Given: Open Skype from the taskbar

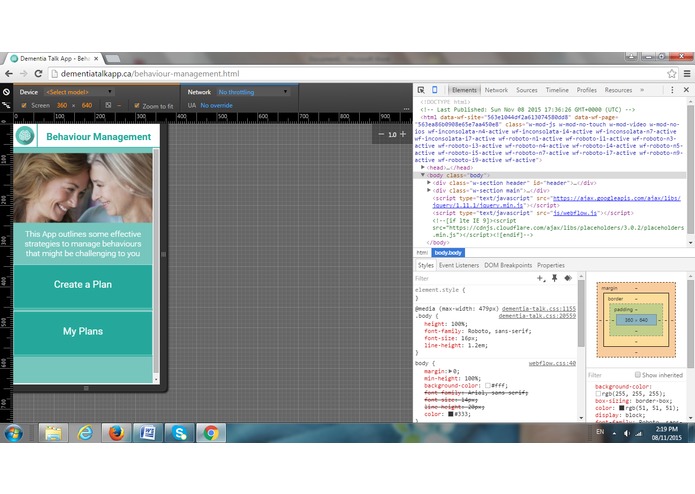Looking at the screenshot, I should [x=179, y=433].
